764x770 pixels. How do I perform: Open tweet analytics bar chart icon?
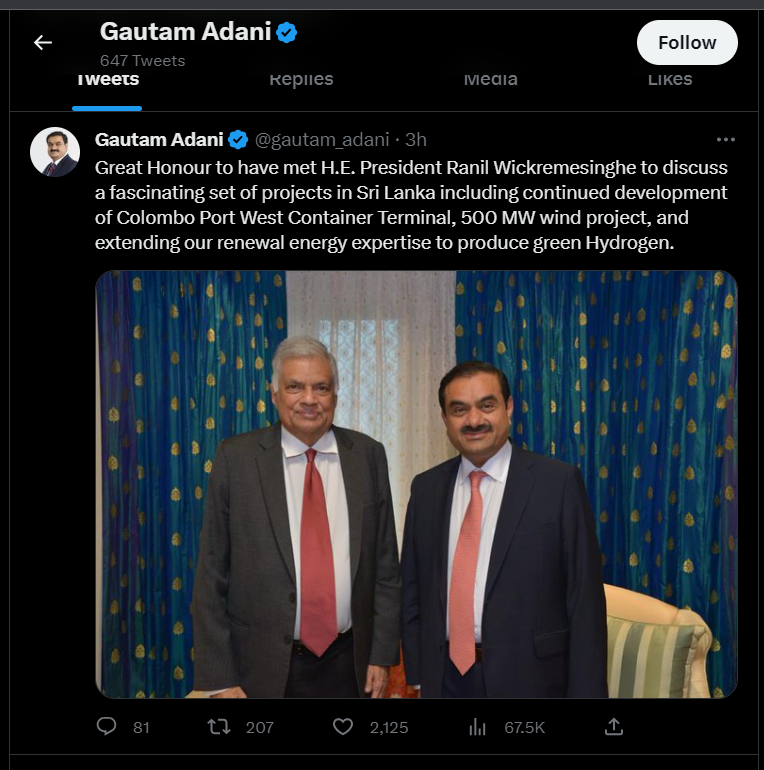point(478,727)
